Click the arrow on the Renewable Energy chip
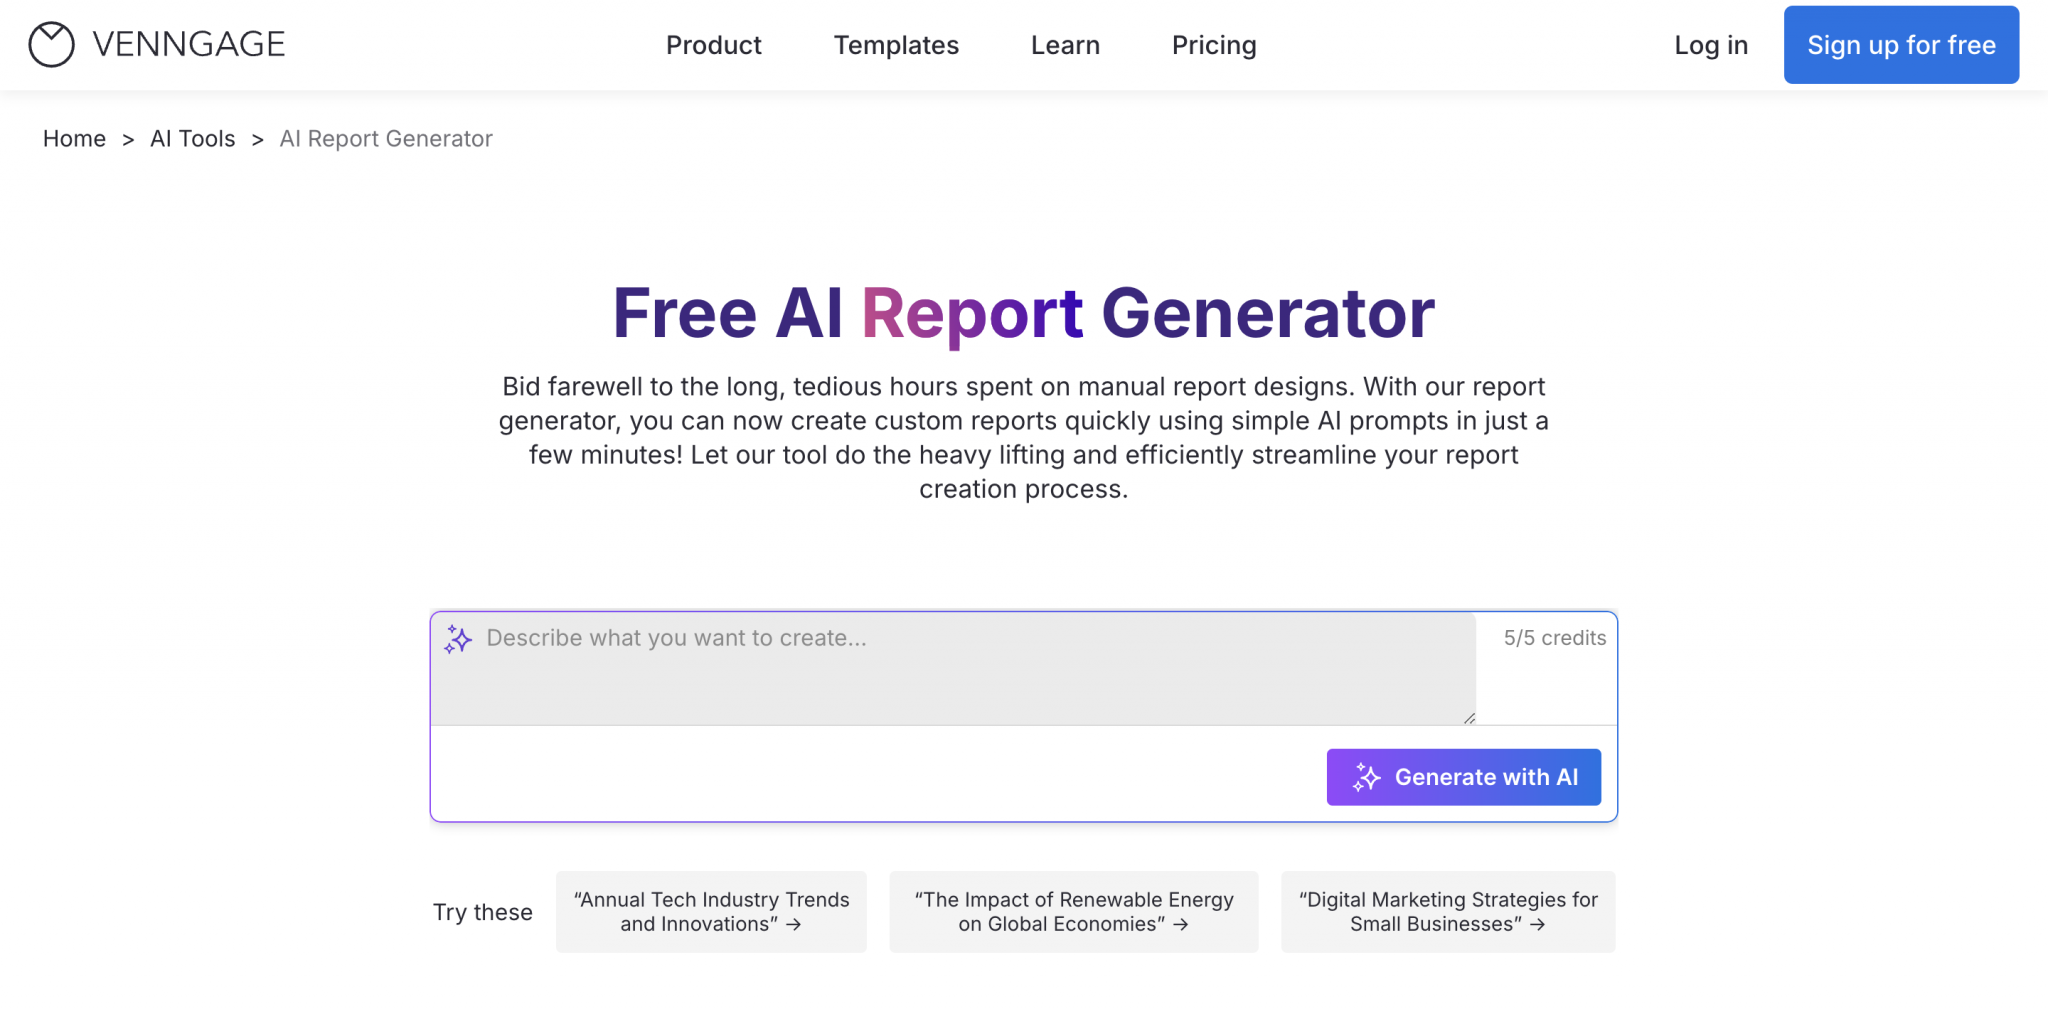The height and width of the screenshot is (1009, 2048). (x=1183, y=926)
